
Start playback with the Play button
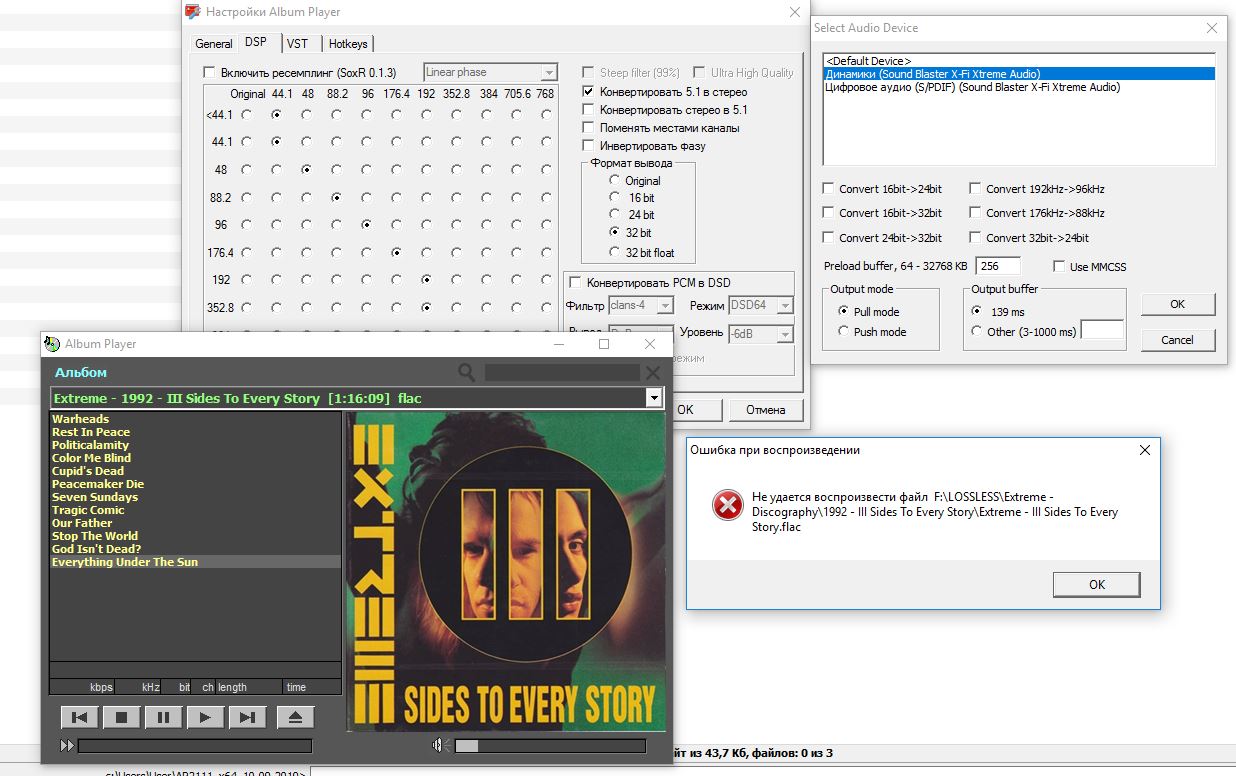pos(205,717)
